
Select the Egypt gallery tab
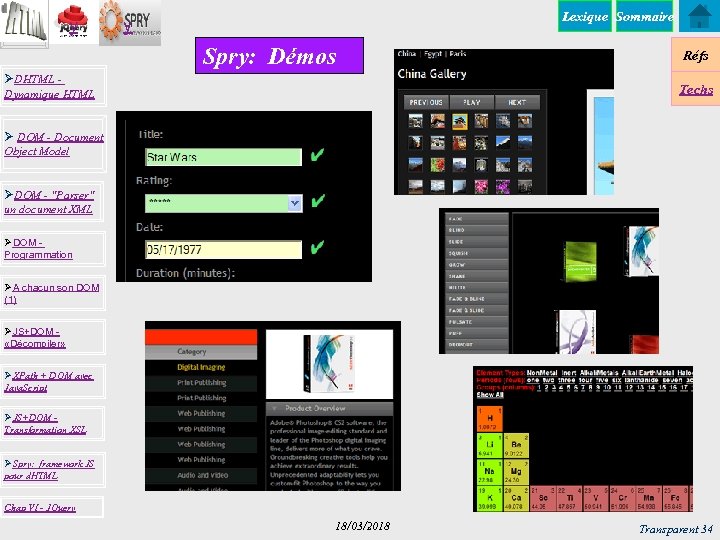click(x=433, y=54)
